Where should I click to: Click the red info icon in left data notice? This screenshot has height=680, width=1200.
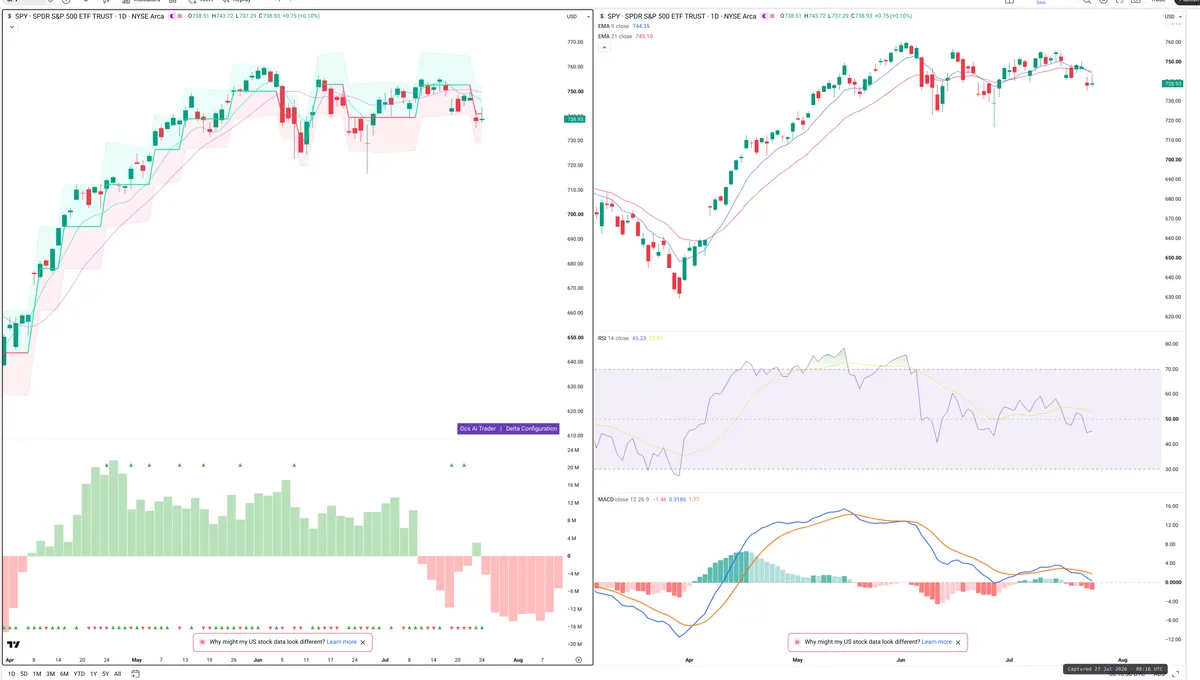pyautogui.click(x=202, y=642)
